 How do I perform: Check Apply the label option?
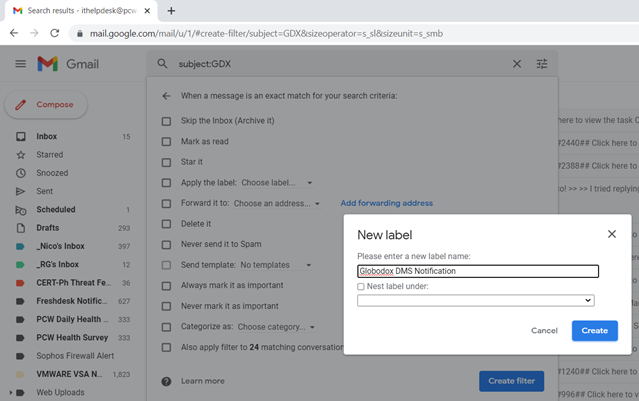166,183
